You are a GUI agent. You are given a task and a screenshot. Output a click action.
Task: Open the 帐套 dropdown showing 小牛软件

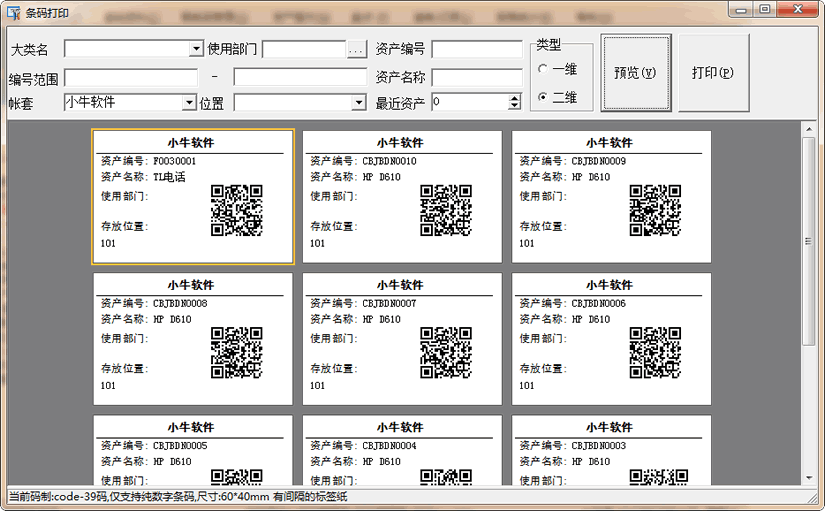coord(189,103)
